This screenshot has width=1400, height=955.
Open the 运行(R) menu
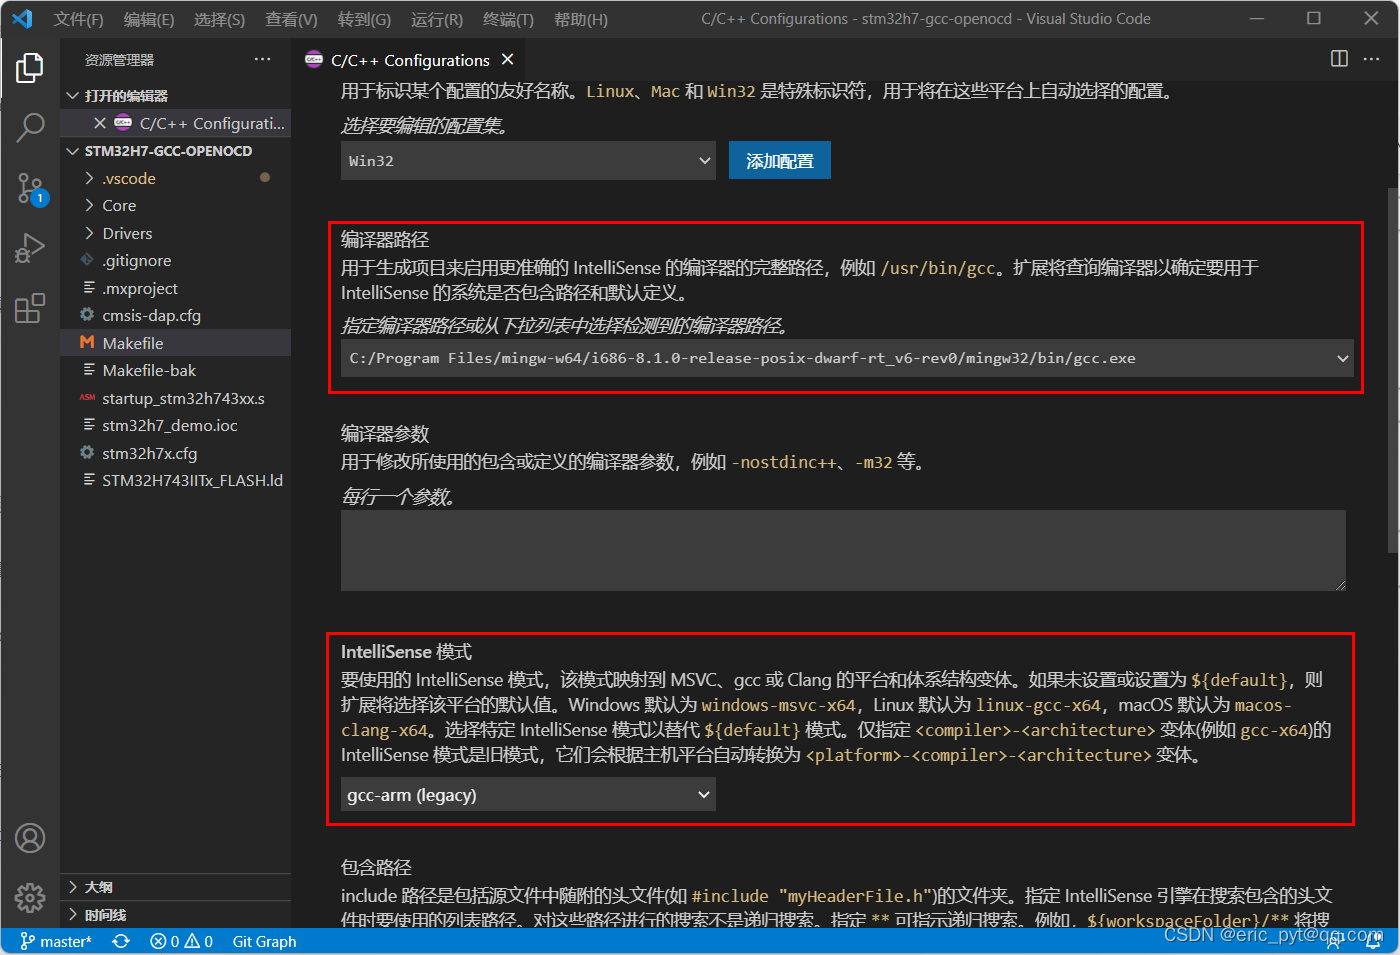(436, 19)
